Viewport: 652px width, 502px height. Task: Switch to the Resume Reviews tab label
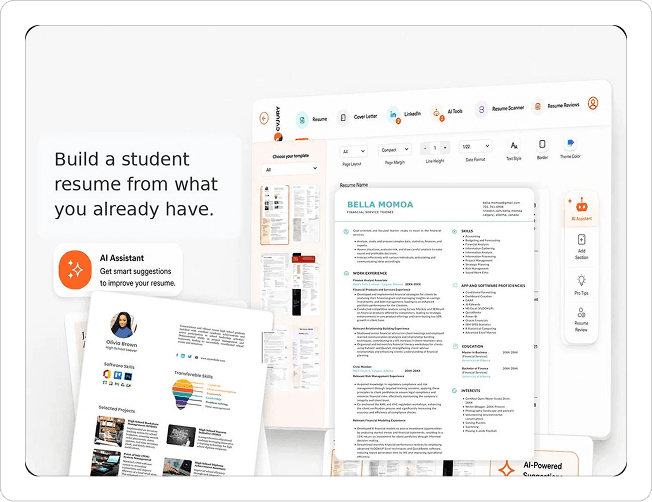(563, 105)
